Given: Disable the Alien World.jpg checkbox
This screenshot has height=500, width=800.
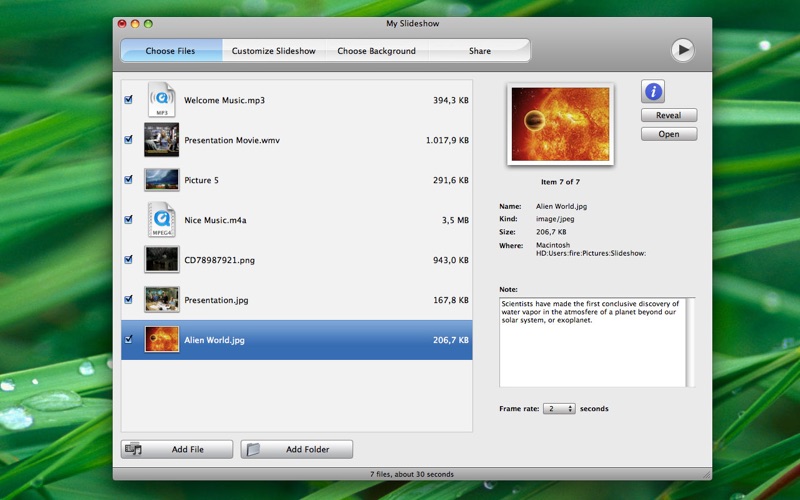Looking at the screenshot, I should pos(128,340).
